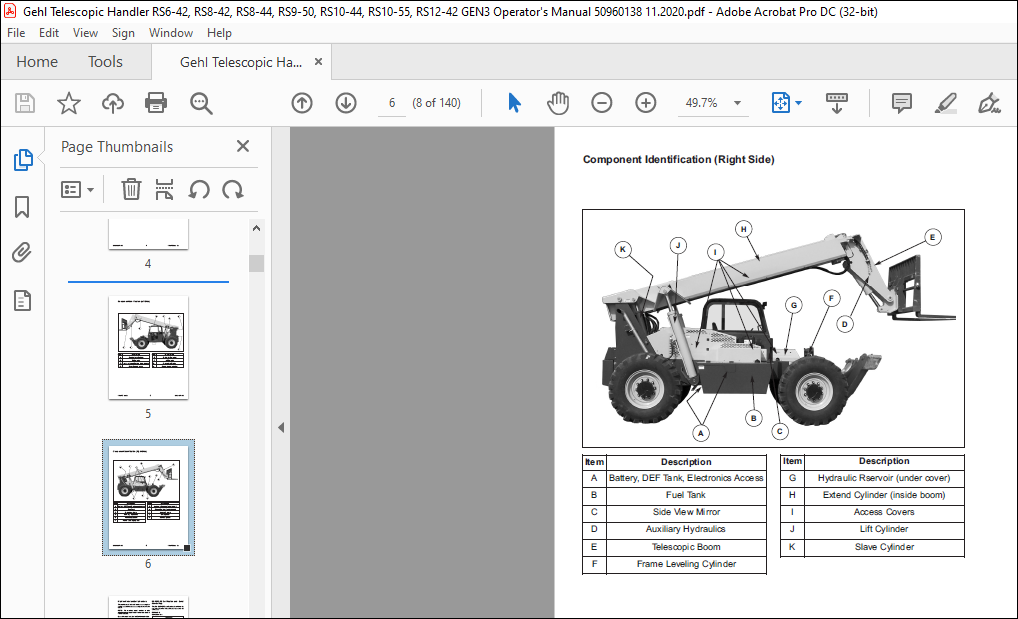Screen dimensions: 1018x619
Task: Open the File menu
Action: pos(16,32)
